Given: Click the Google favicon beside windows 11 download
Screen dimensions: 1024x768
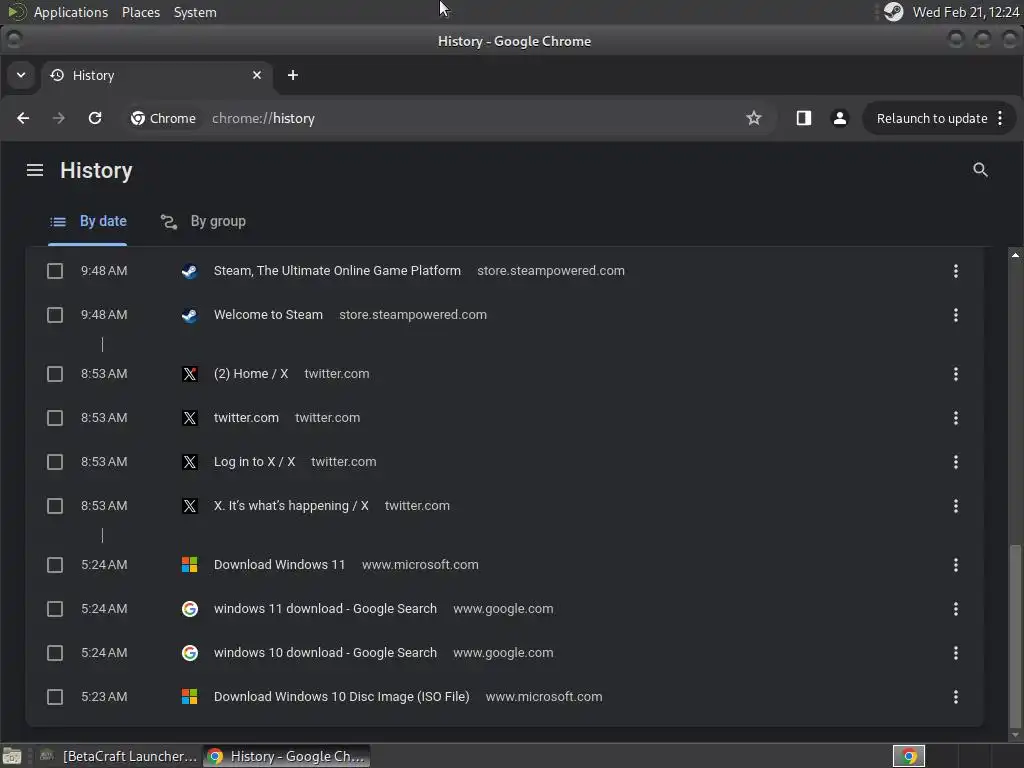Looking at the screenshot, I should pos(189,609).
